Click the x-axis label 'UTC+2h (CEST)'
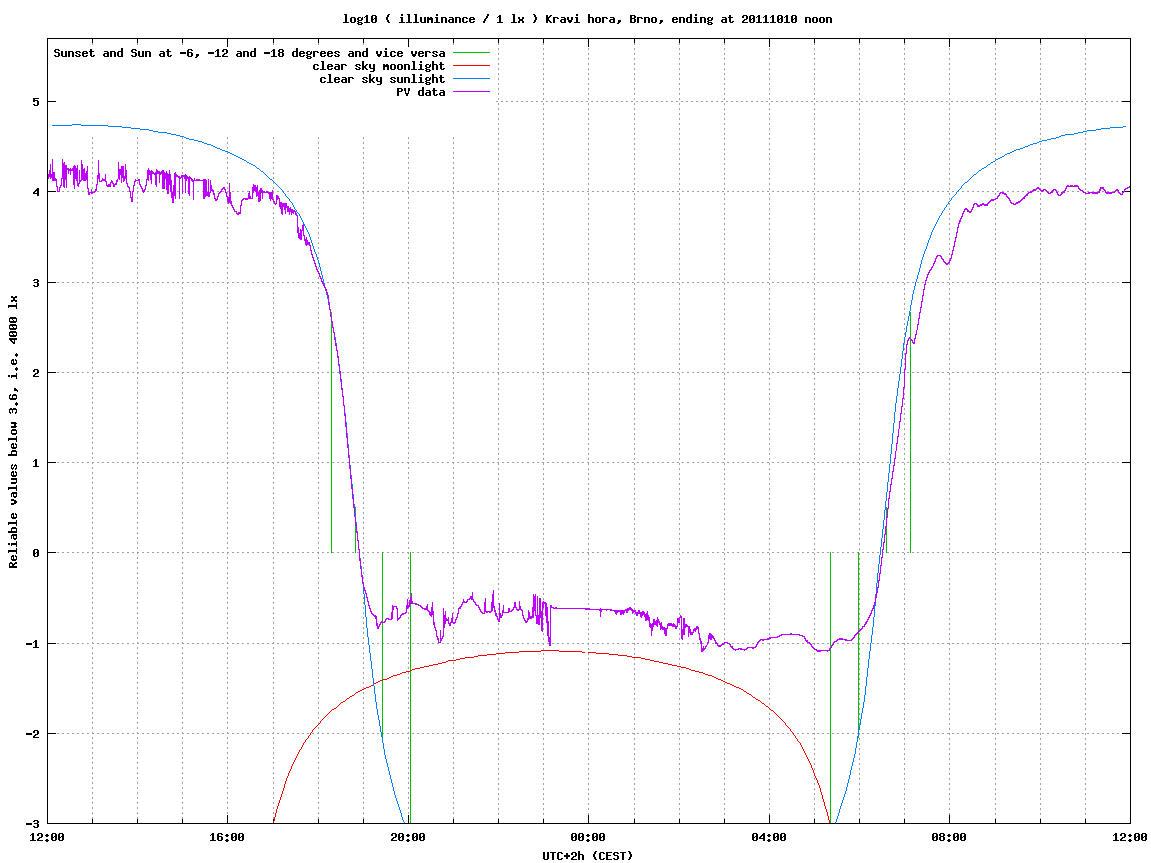This screenshot has width=1151, height=863. click(587, 855)
